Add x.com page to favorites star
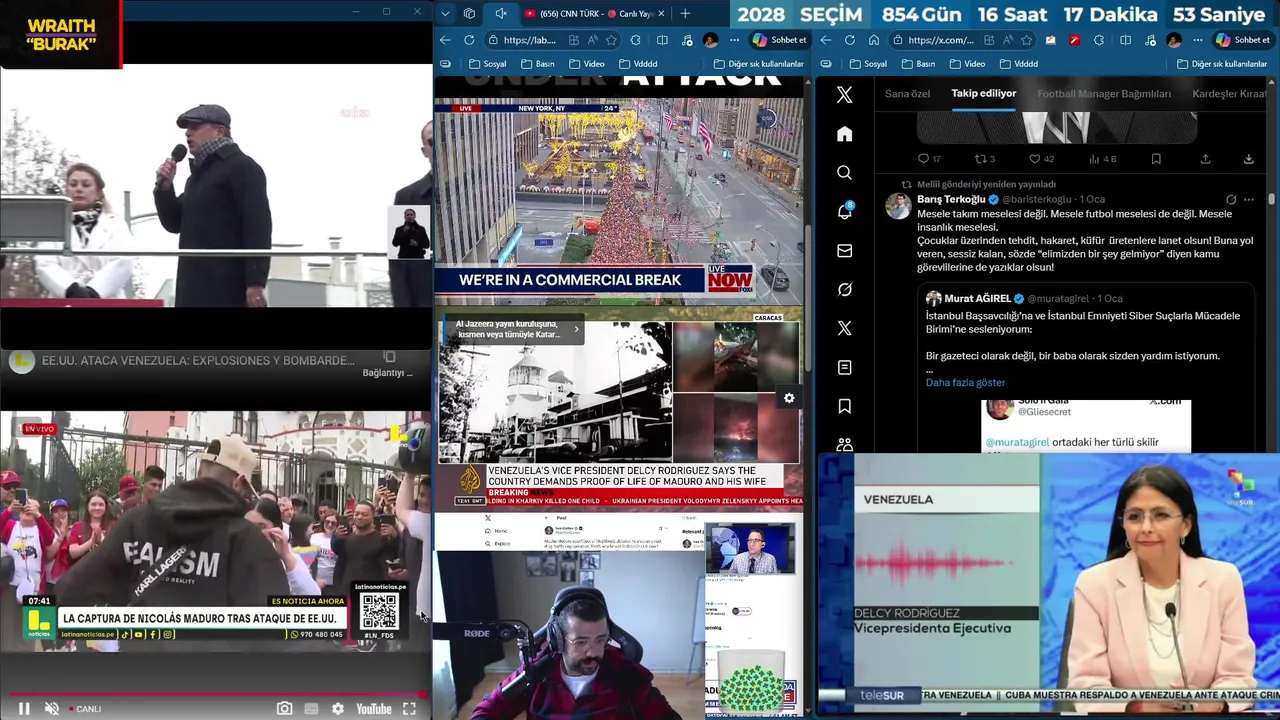Image resolution: width=1280 pixels, height=720 pixels. (1028, 40)
